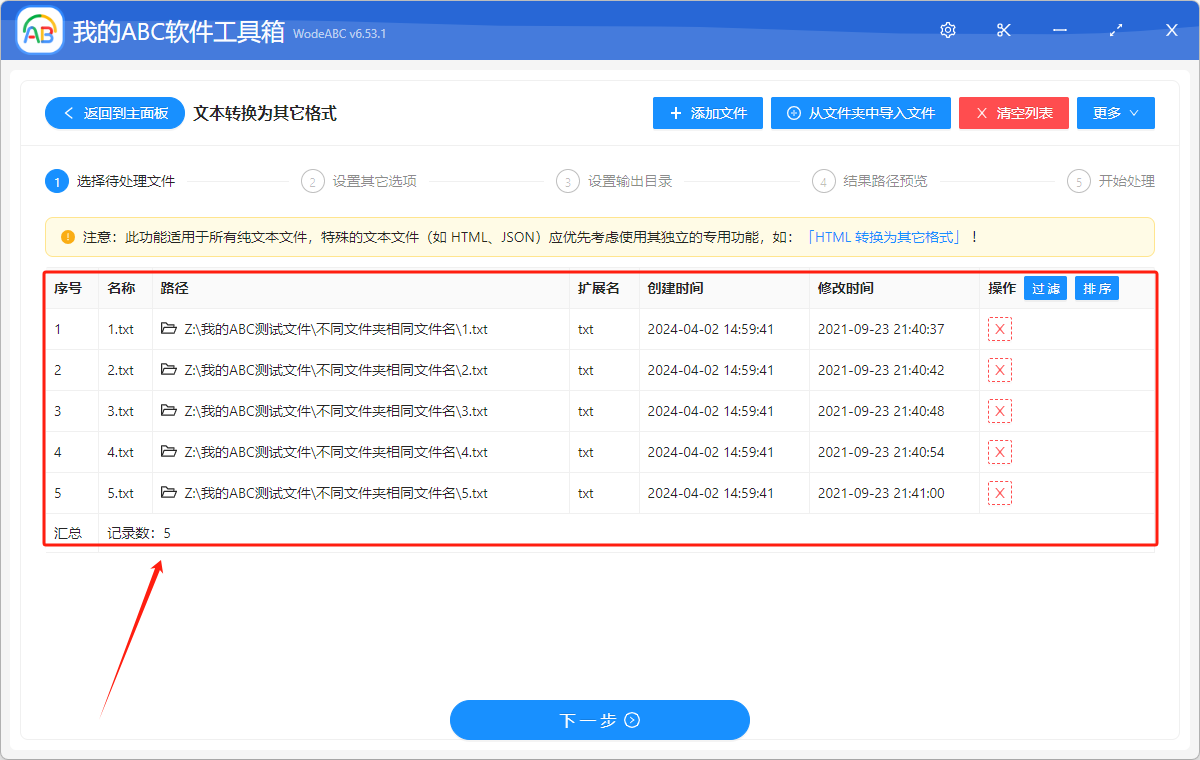Open the 更多 dropdown menu

(x=1115, y=112)
